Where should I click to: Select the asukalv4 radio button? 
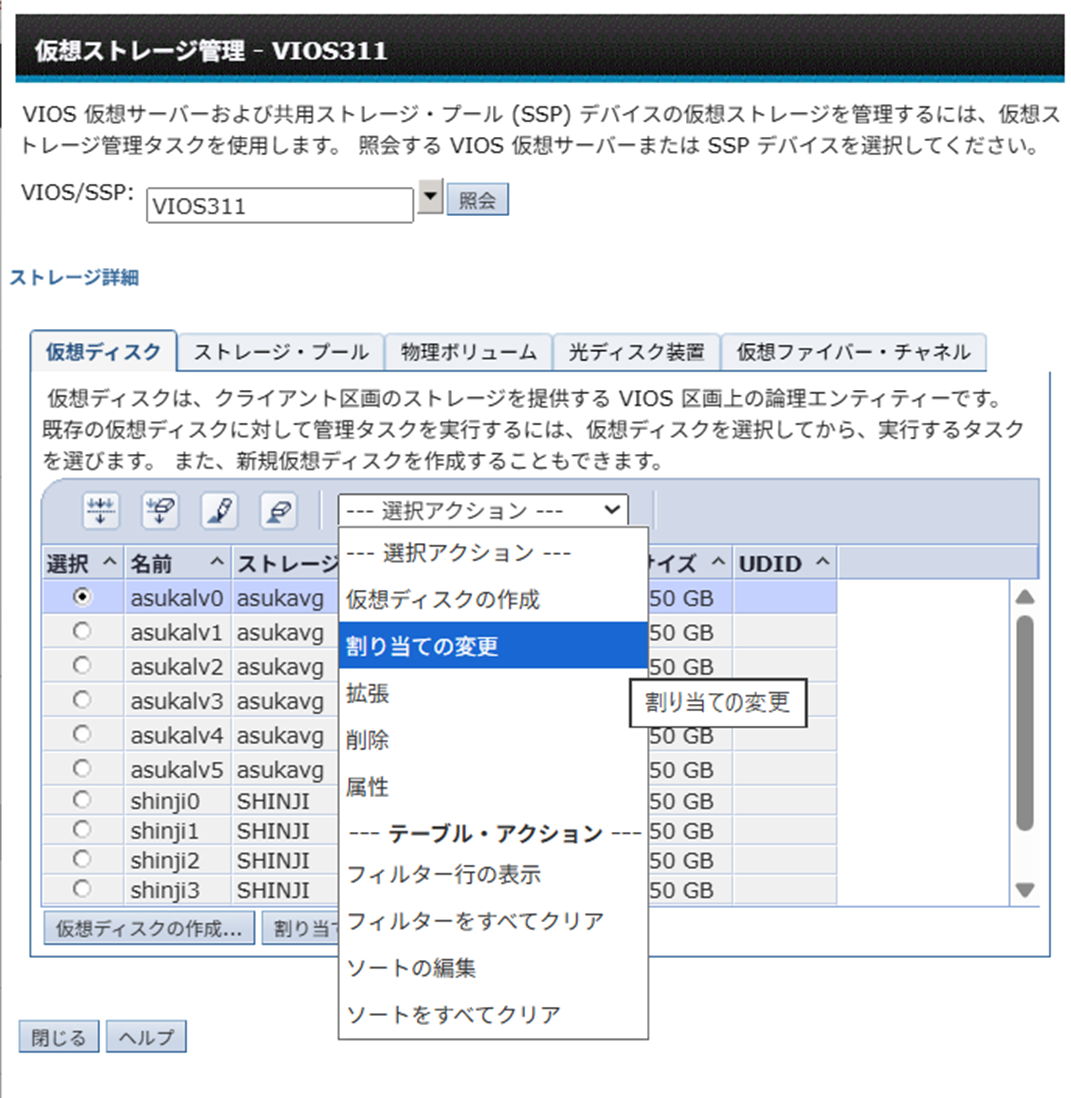(x=82, y=733)
